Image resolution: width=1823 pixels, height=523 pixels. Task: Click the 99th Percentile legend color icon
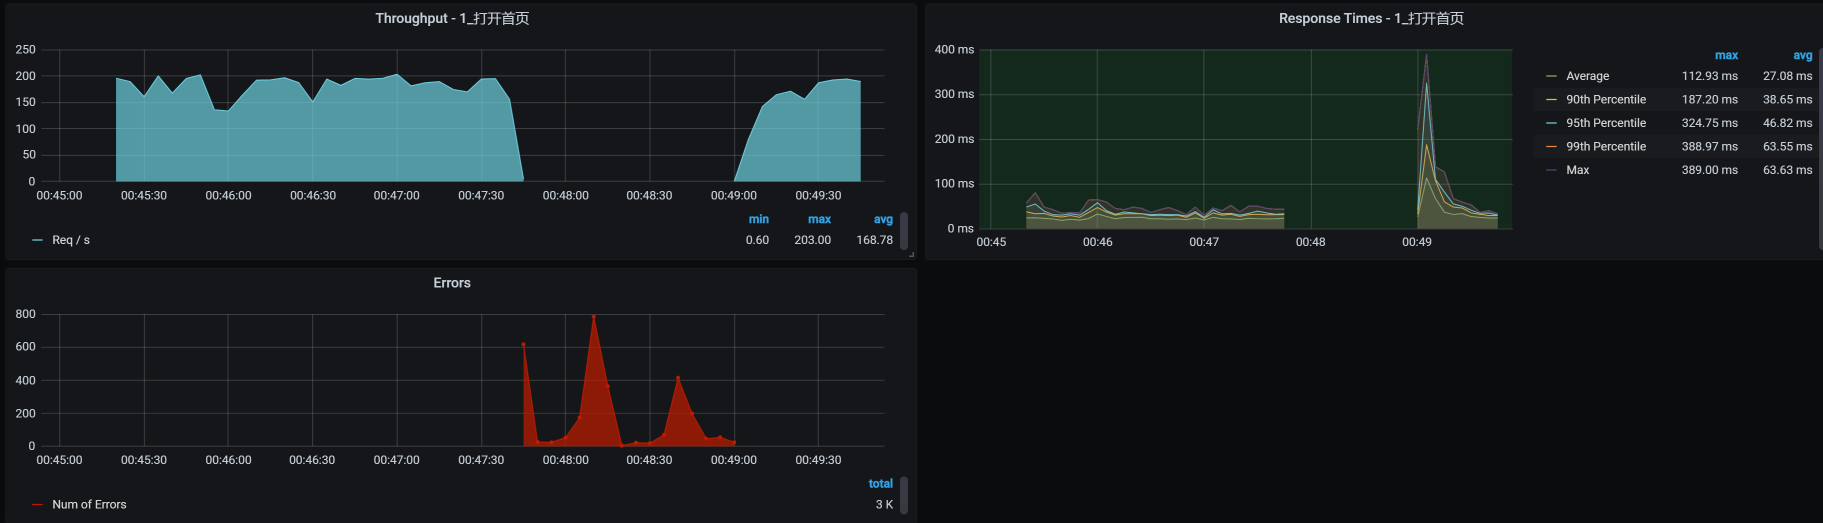(x=1551, y=147)
